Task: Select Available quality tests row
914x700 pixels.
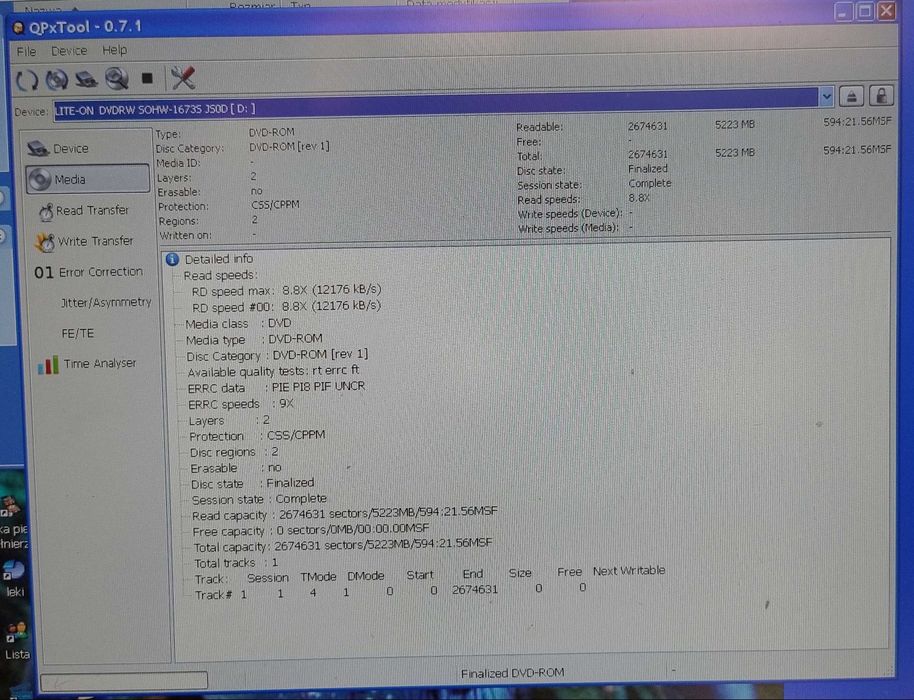Action: [273, 371]
